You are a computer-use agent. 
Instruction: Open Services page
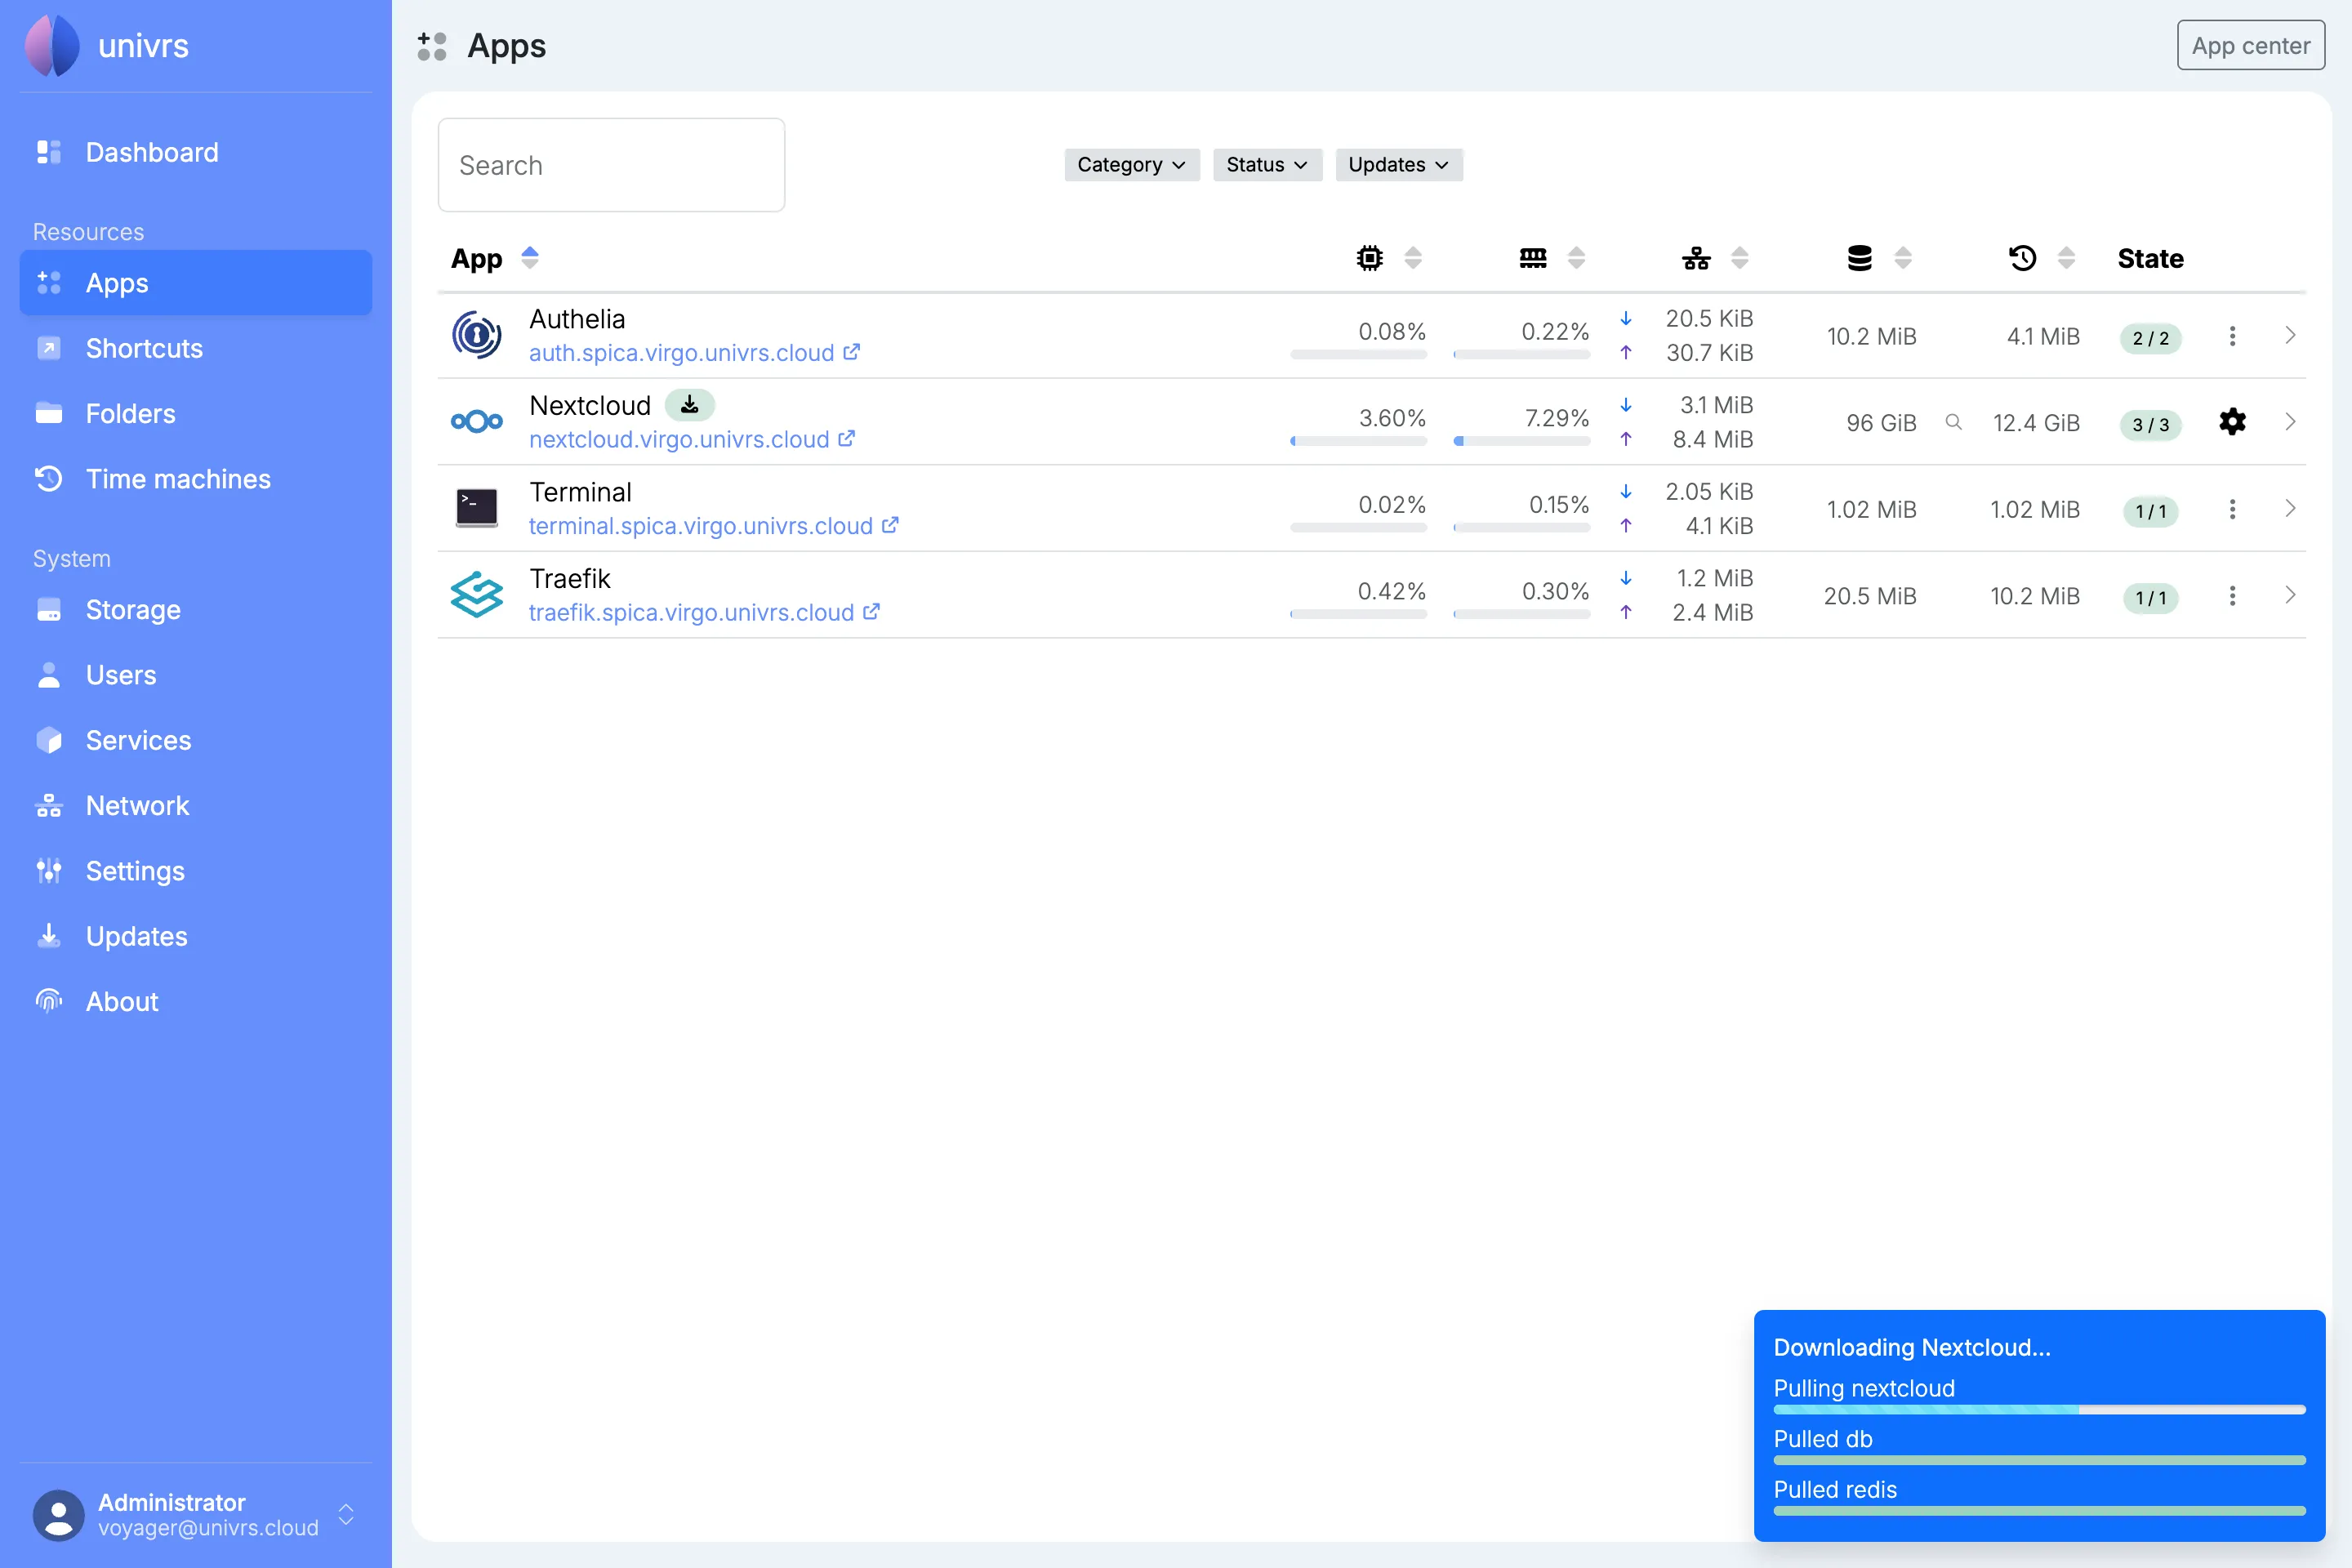coord(196,740)
